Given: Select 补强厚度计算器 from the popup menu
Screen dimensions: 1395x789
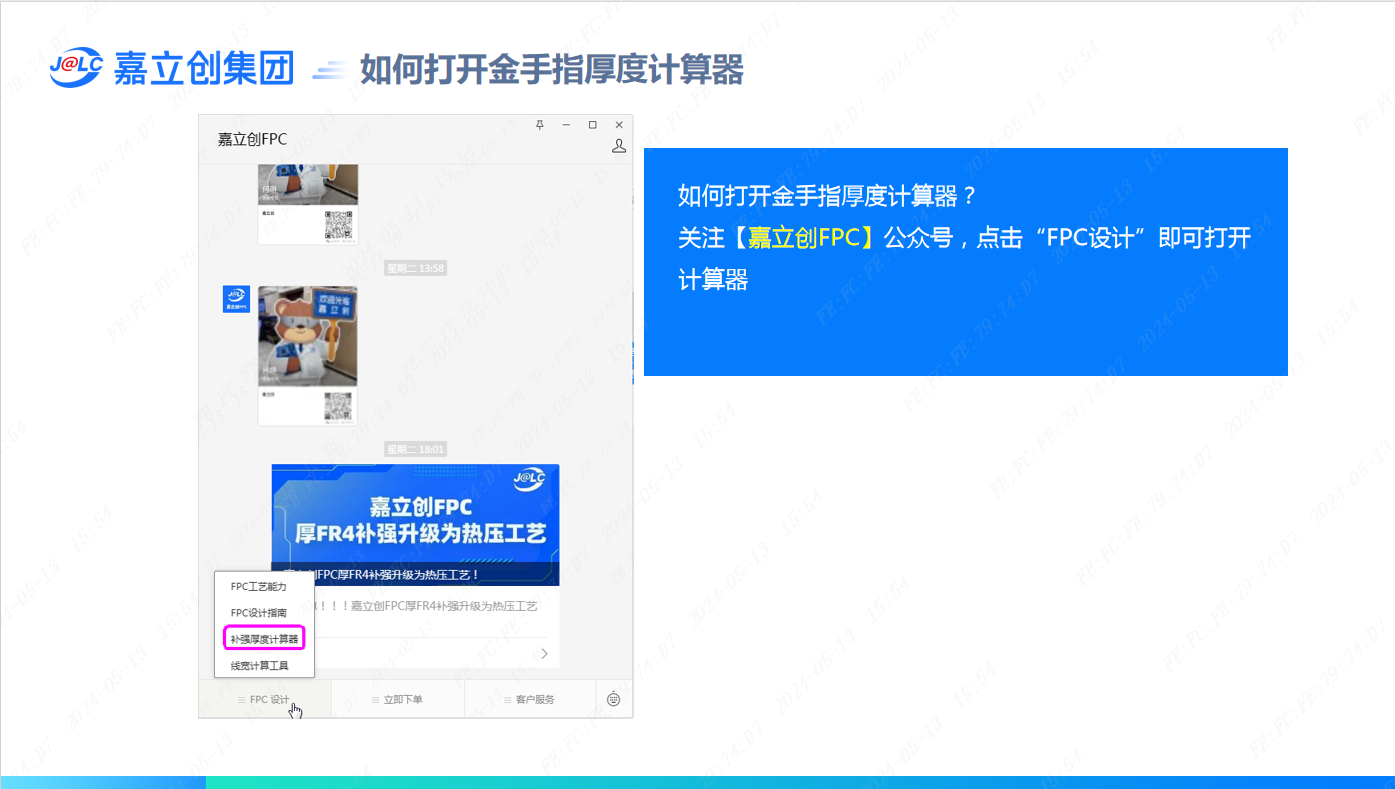Looking at the screenshot, I should (265, 638).
